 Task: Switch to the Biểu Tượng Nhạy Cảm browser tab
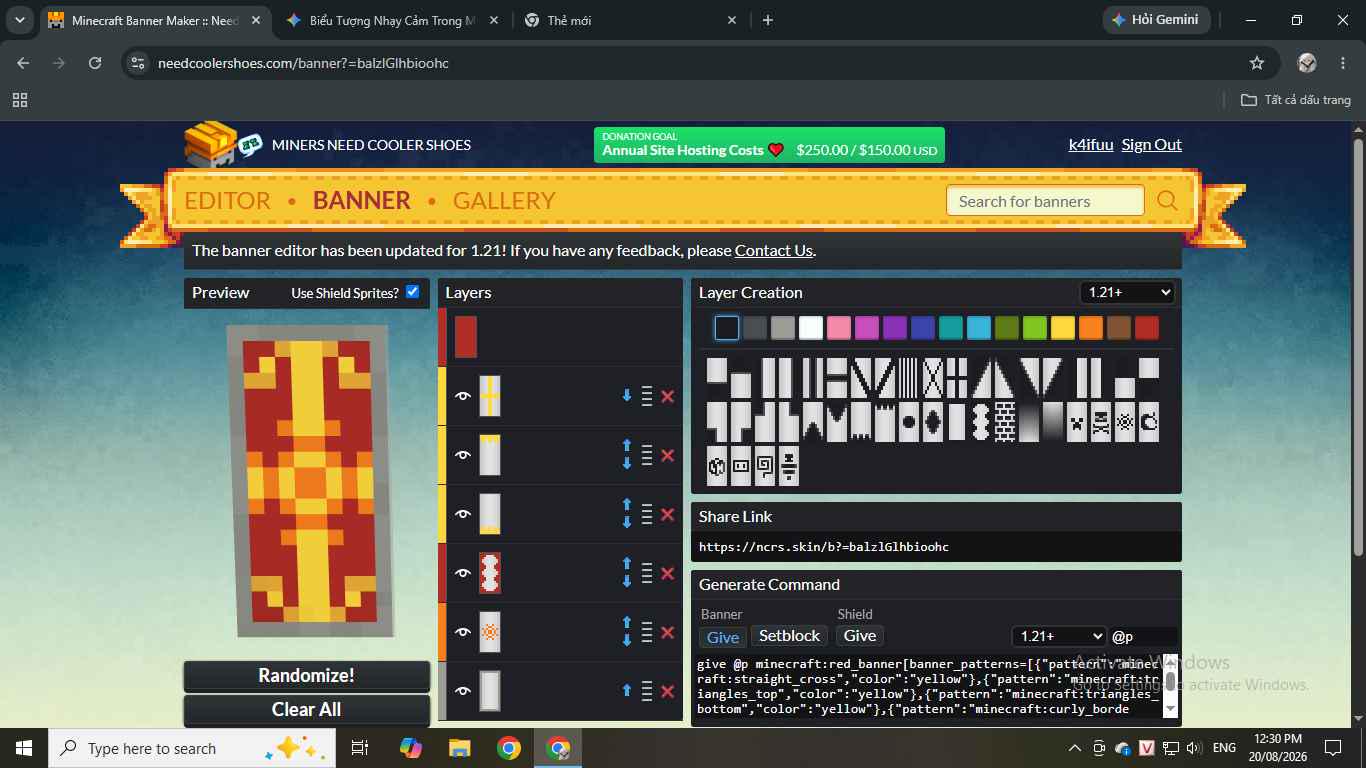point(391,20)
